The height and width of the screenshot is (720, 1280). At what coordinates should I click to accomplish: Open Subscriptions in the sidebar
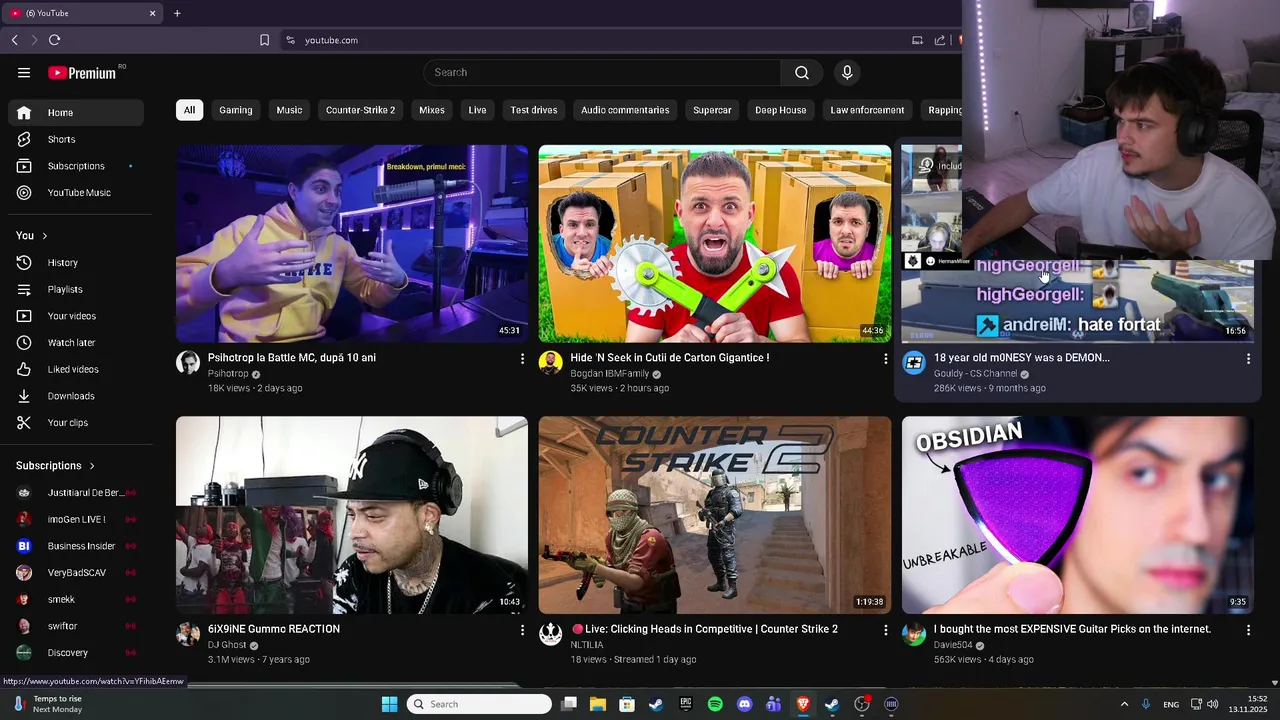(76, 166)
